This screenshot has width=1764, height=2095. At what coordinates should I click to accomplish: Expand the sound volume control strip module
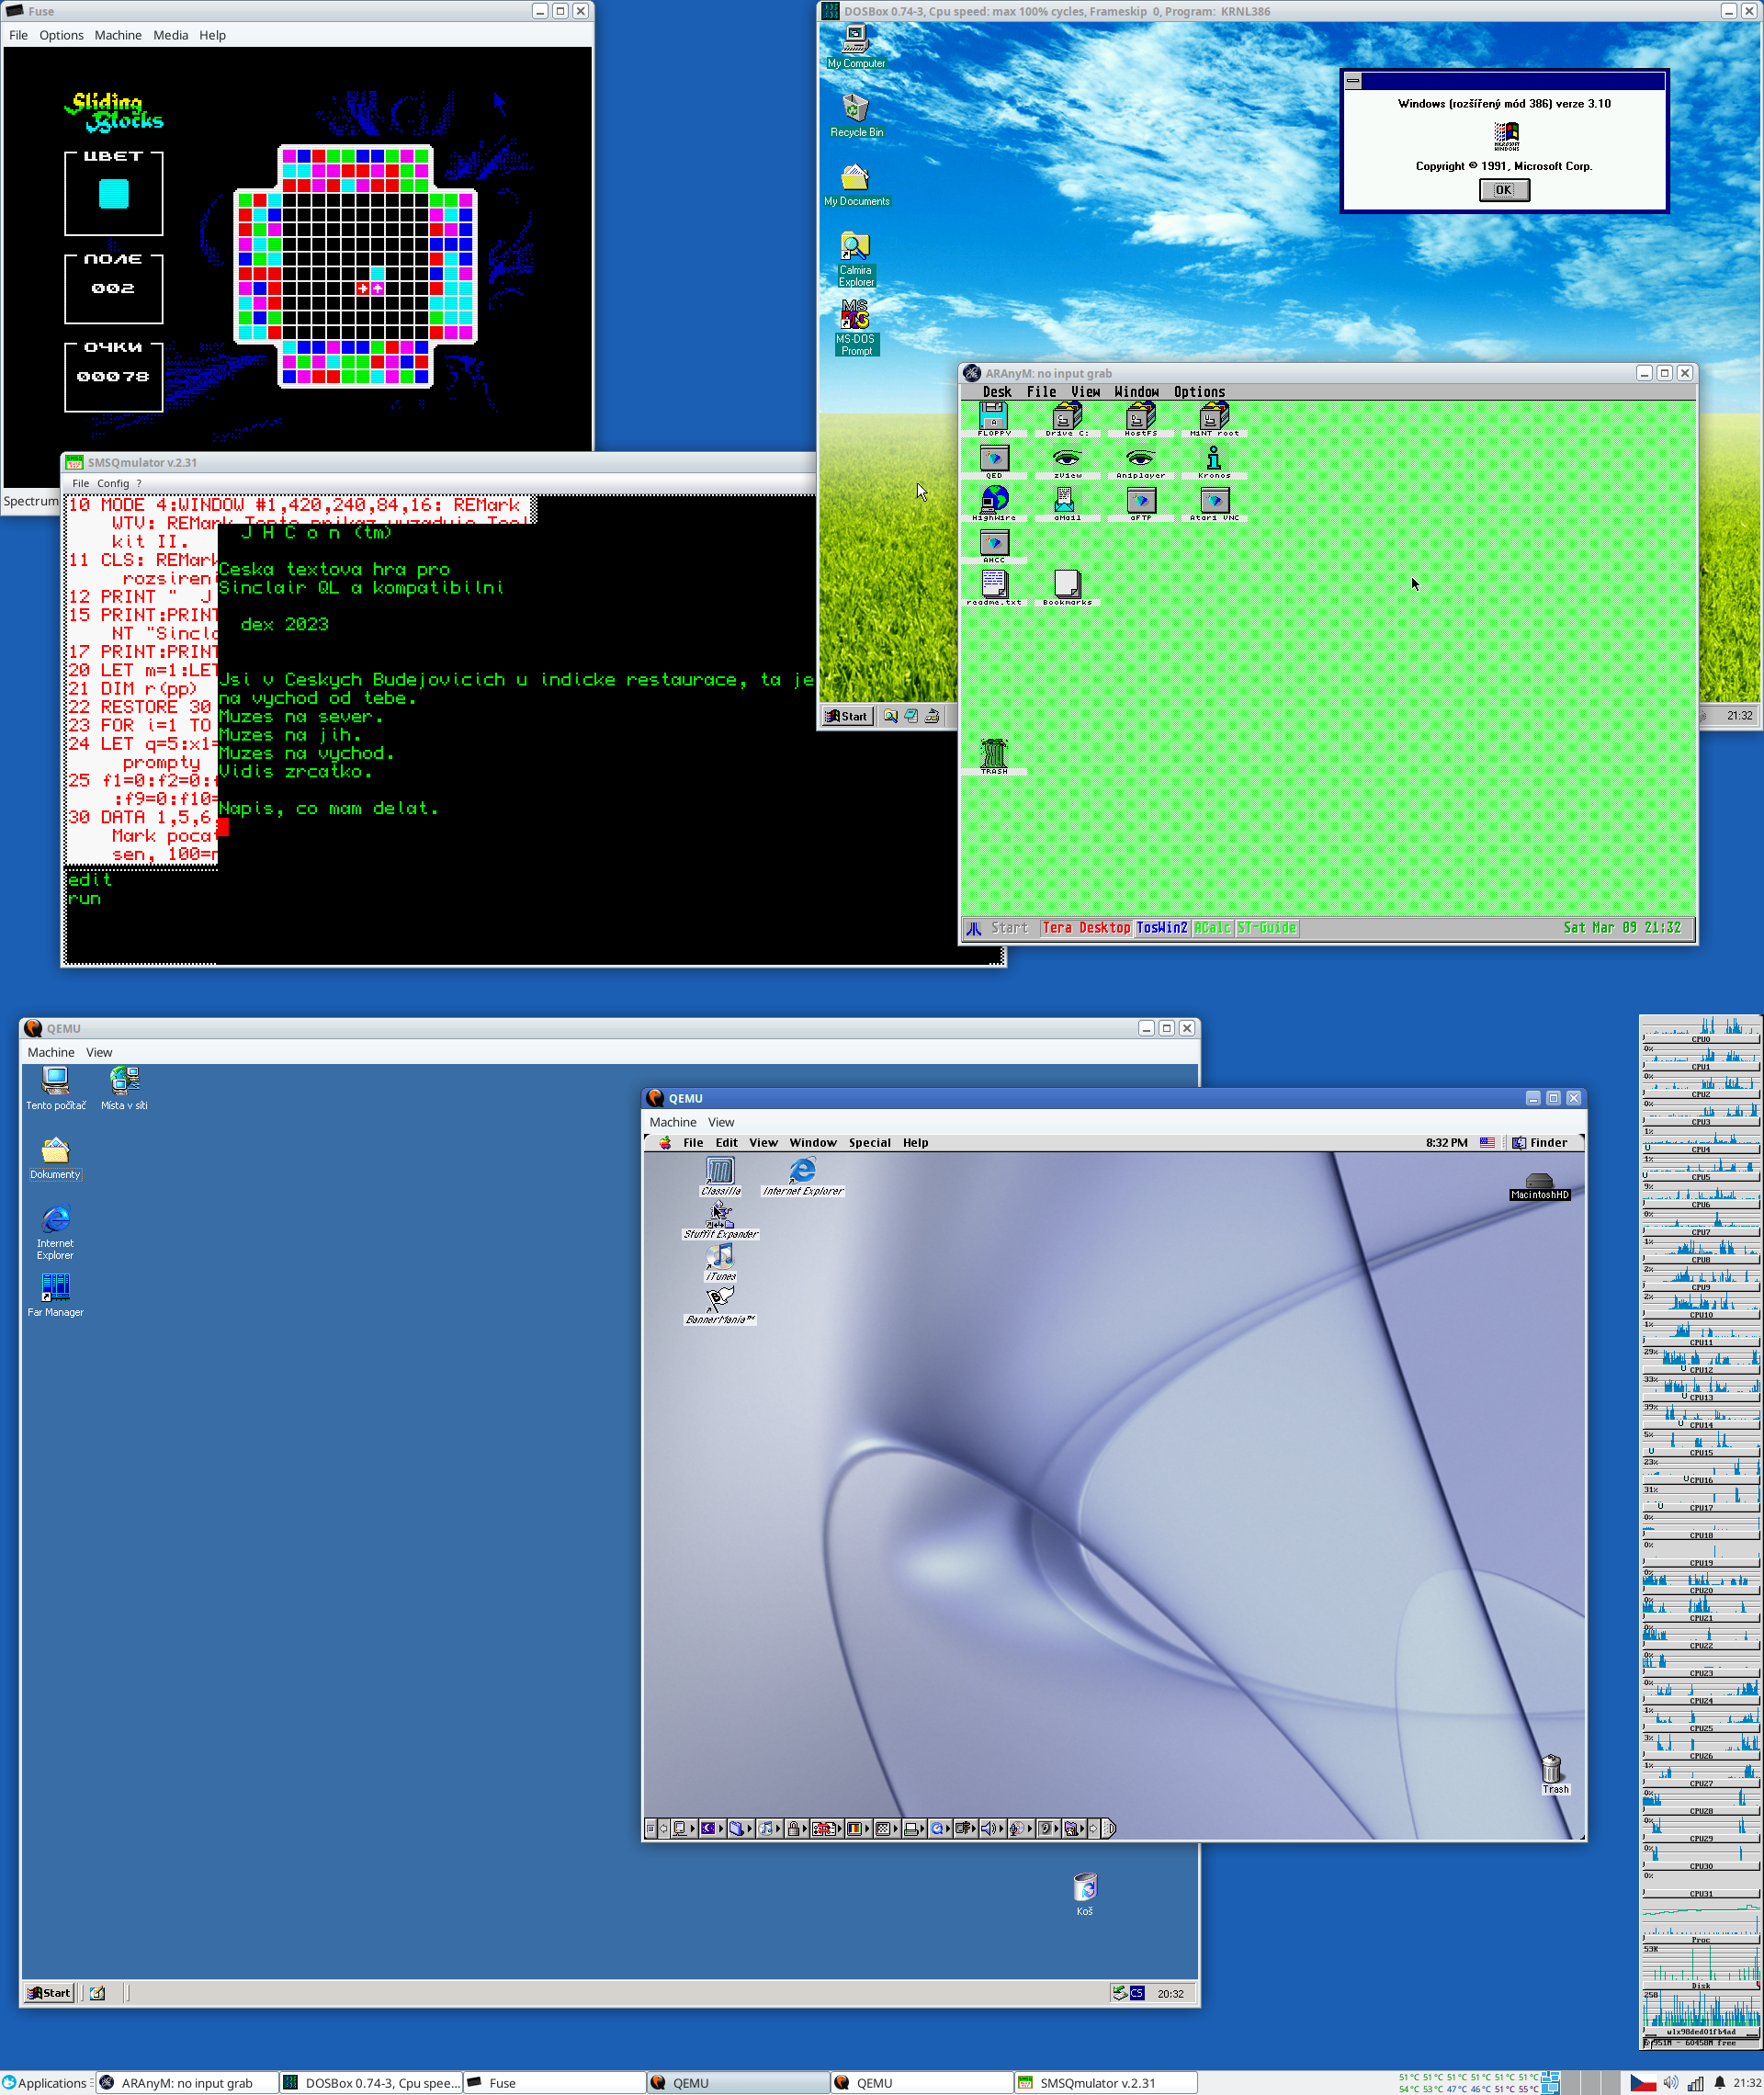point(992,1829)
